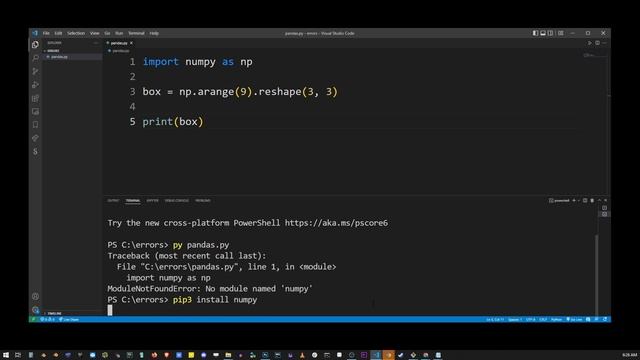Change end of line sequence CRLF
This screenshot has width=640, height=360.
543,320
